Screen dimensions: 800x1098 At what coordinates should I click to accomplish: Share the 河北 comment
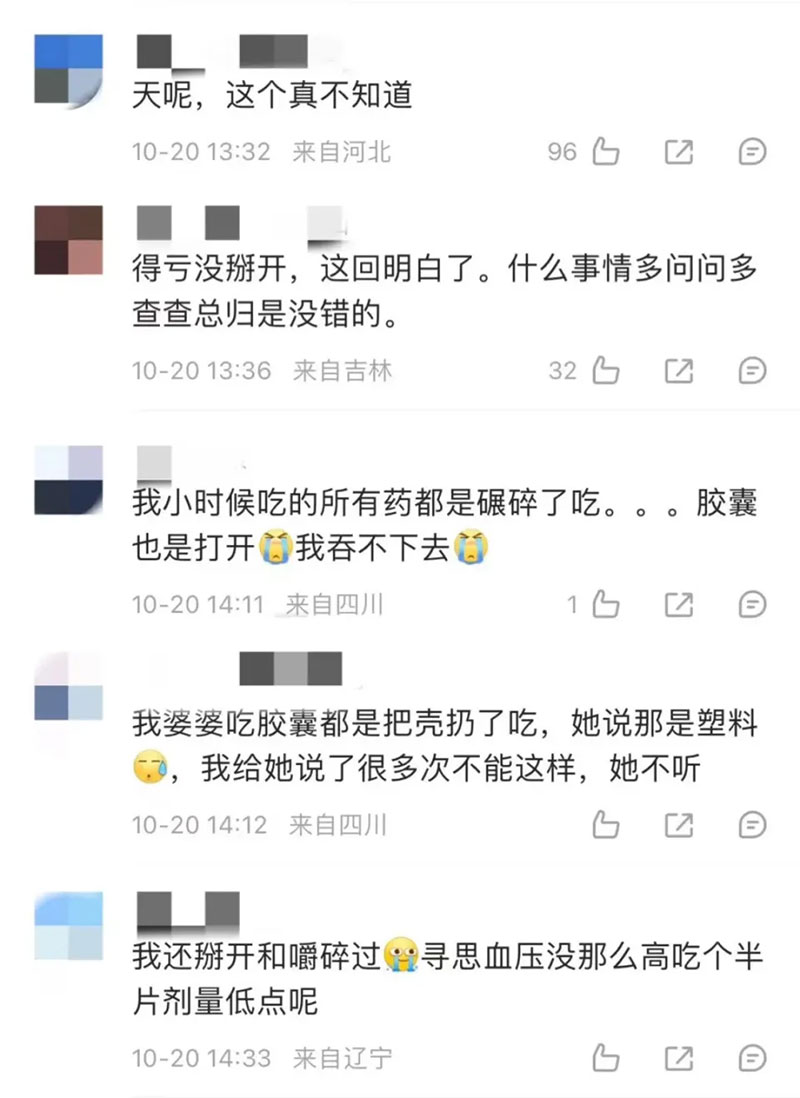(x=678, y=151)
